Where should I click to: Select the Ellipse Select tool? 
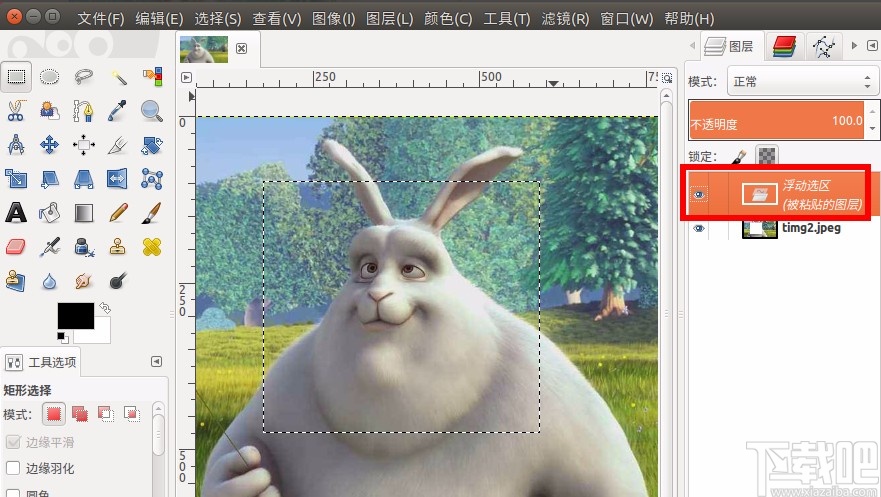pos(49,76)
